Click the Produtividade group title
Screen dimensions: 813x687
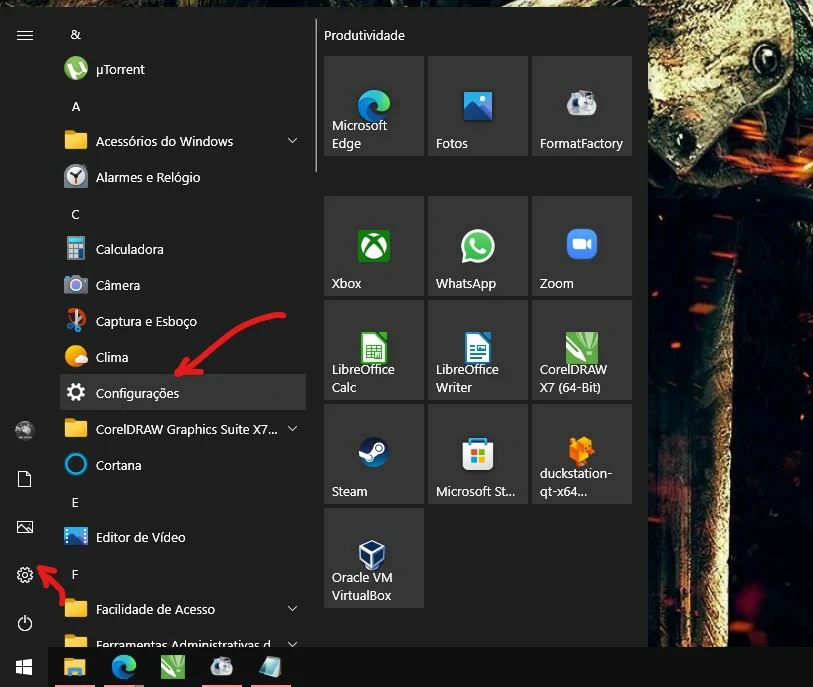click(364, 35)
